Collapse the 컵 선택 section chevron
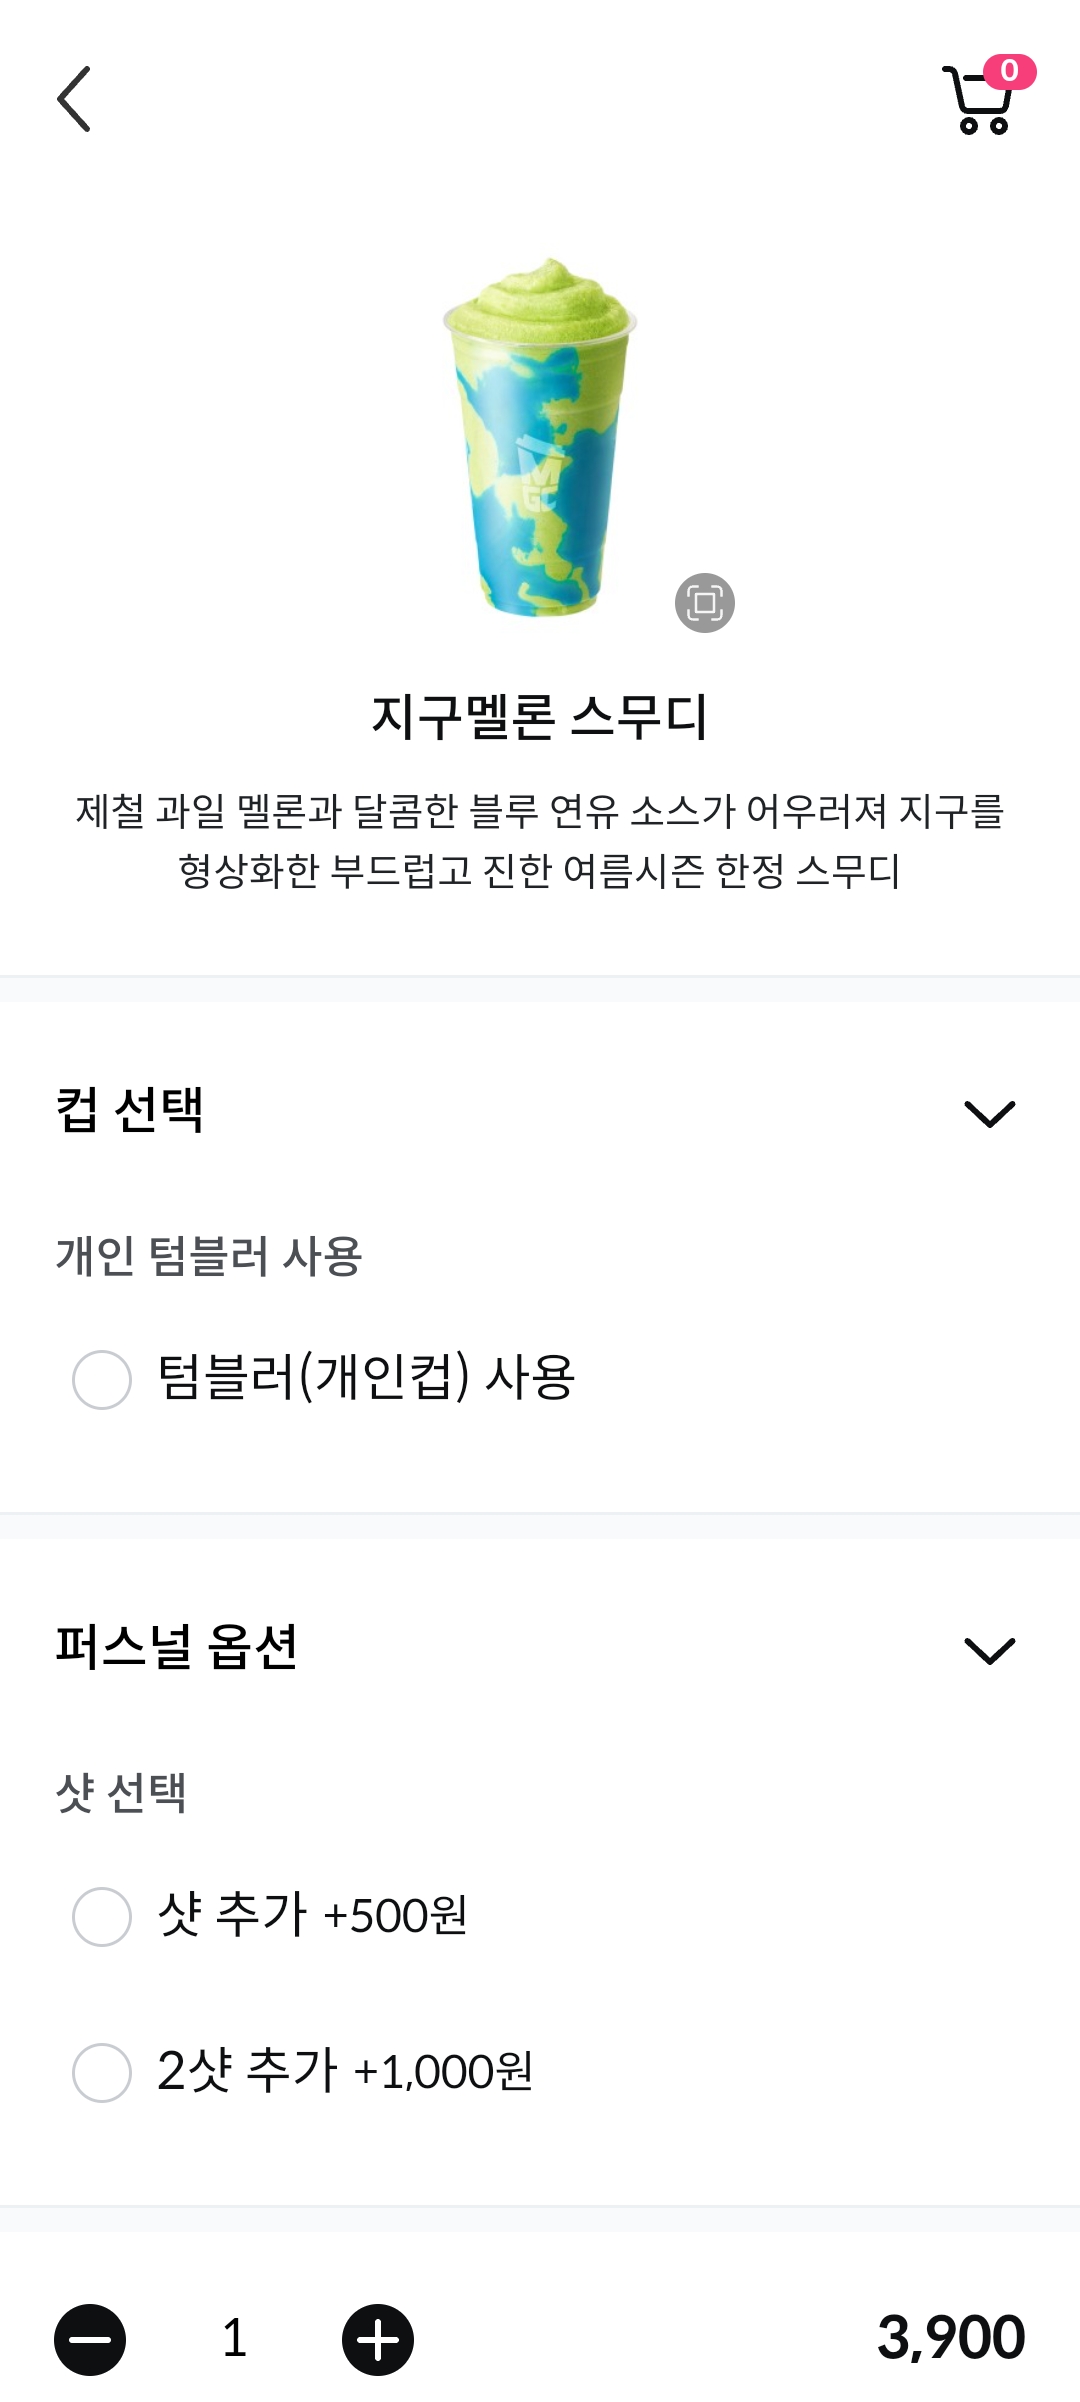 point(989,1113)
